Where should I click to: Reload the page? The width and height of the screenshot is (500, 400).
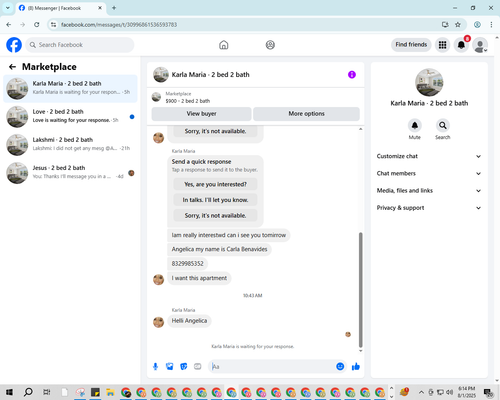point(37,25)
